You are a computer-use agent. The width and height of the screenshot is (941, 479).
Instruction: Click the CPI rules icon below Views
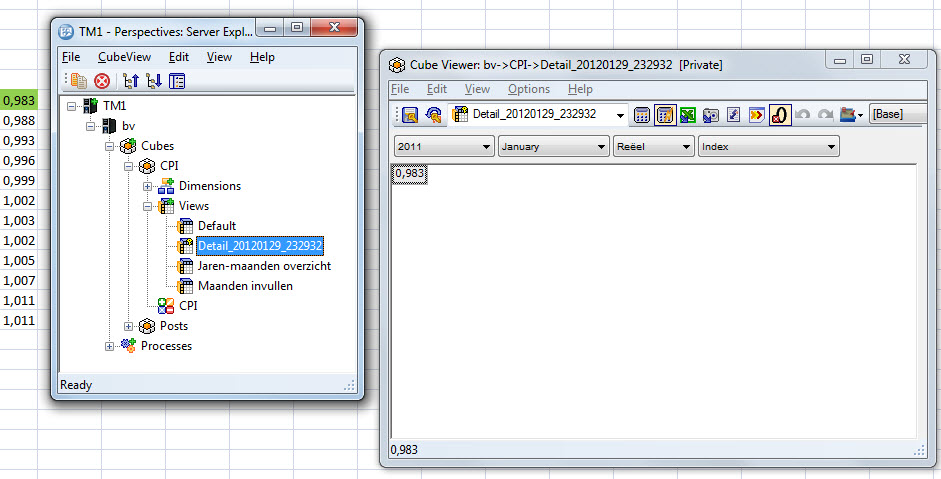[x=166, y=306]
